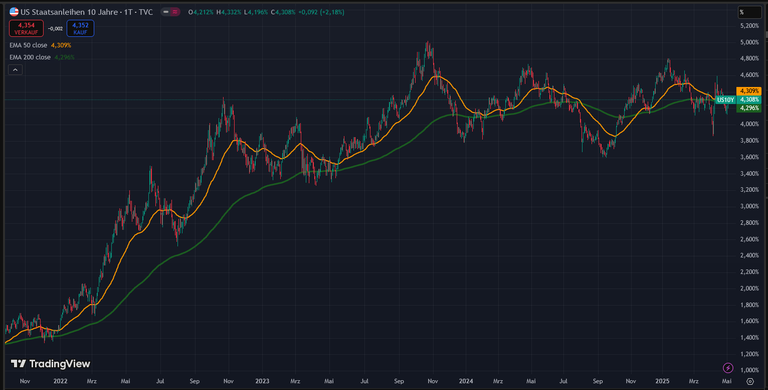Click the orange 4,309% price-axis label
Screen dimensions: 768x390
[749, 91]
